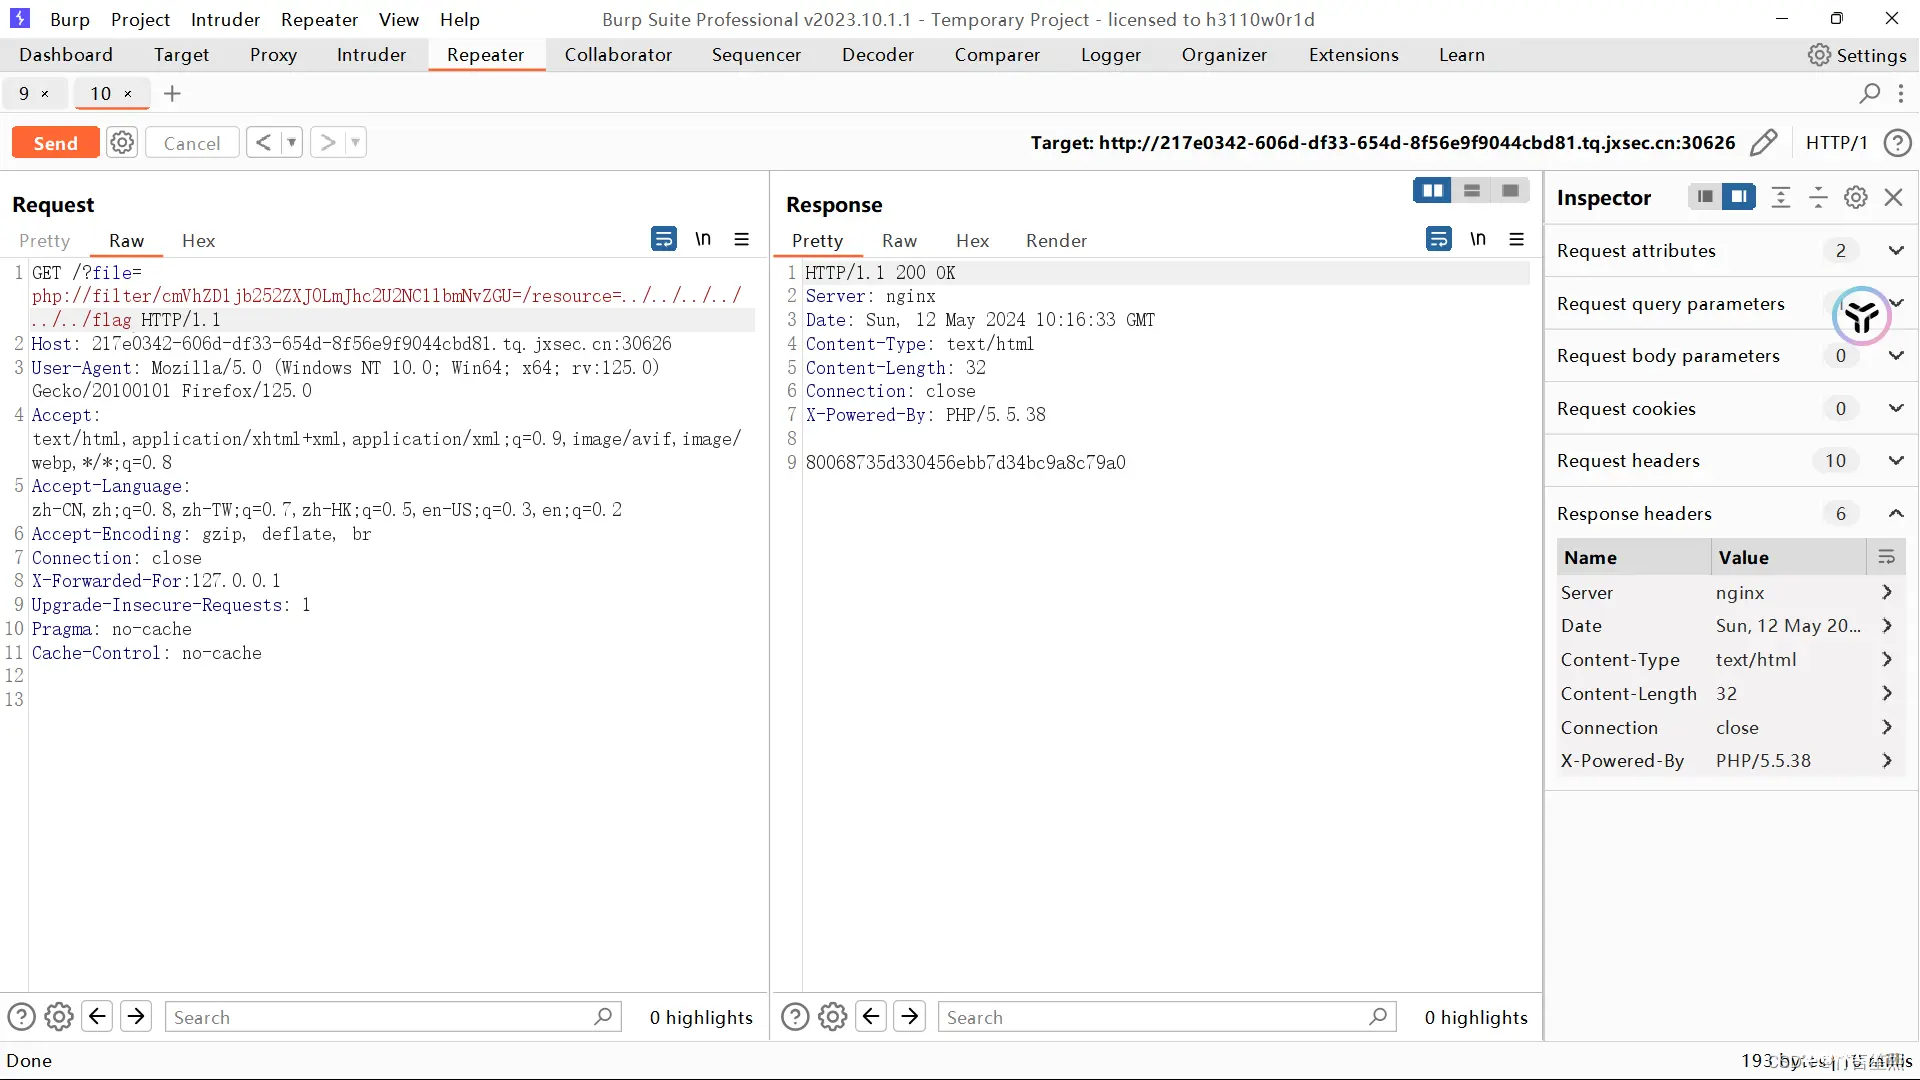Screen dimensions: 1920x1080
Task: Expand all Inspector sections icon
Action: (x=1780, y=197)
